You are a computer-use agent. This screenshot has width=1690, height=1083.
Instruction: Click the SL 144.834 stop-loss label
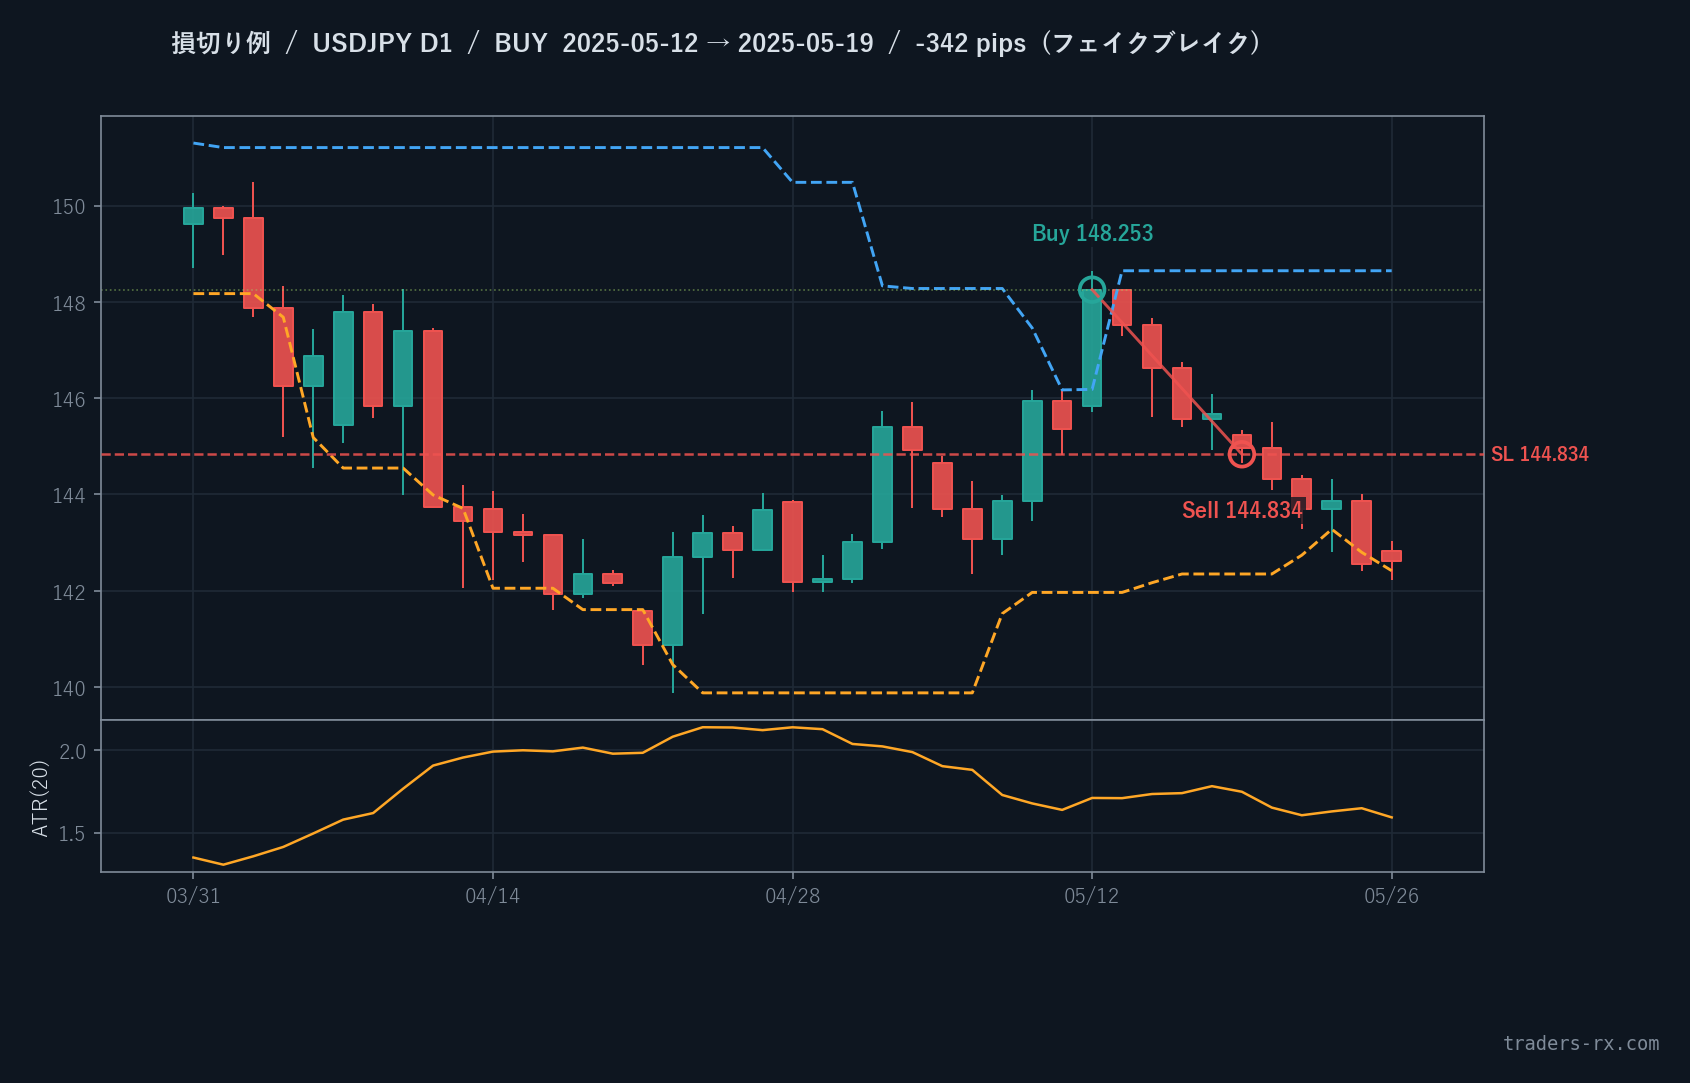[1540, 454]
